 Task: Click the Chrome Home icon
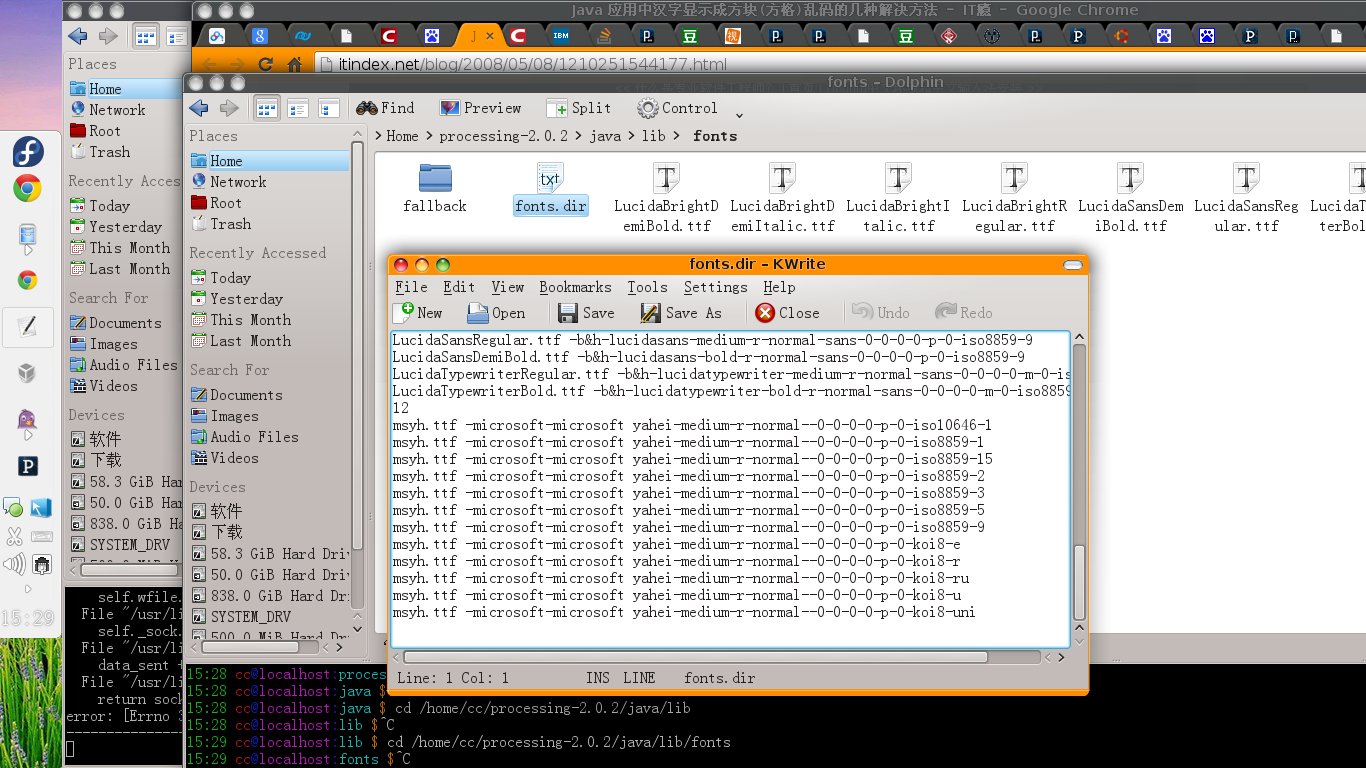tap(295, 64)
